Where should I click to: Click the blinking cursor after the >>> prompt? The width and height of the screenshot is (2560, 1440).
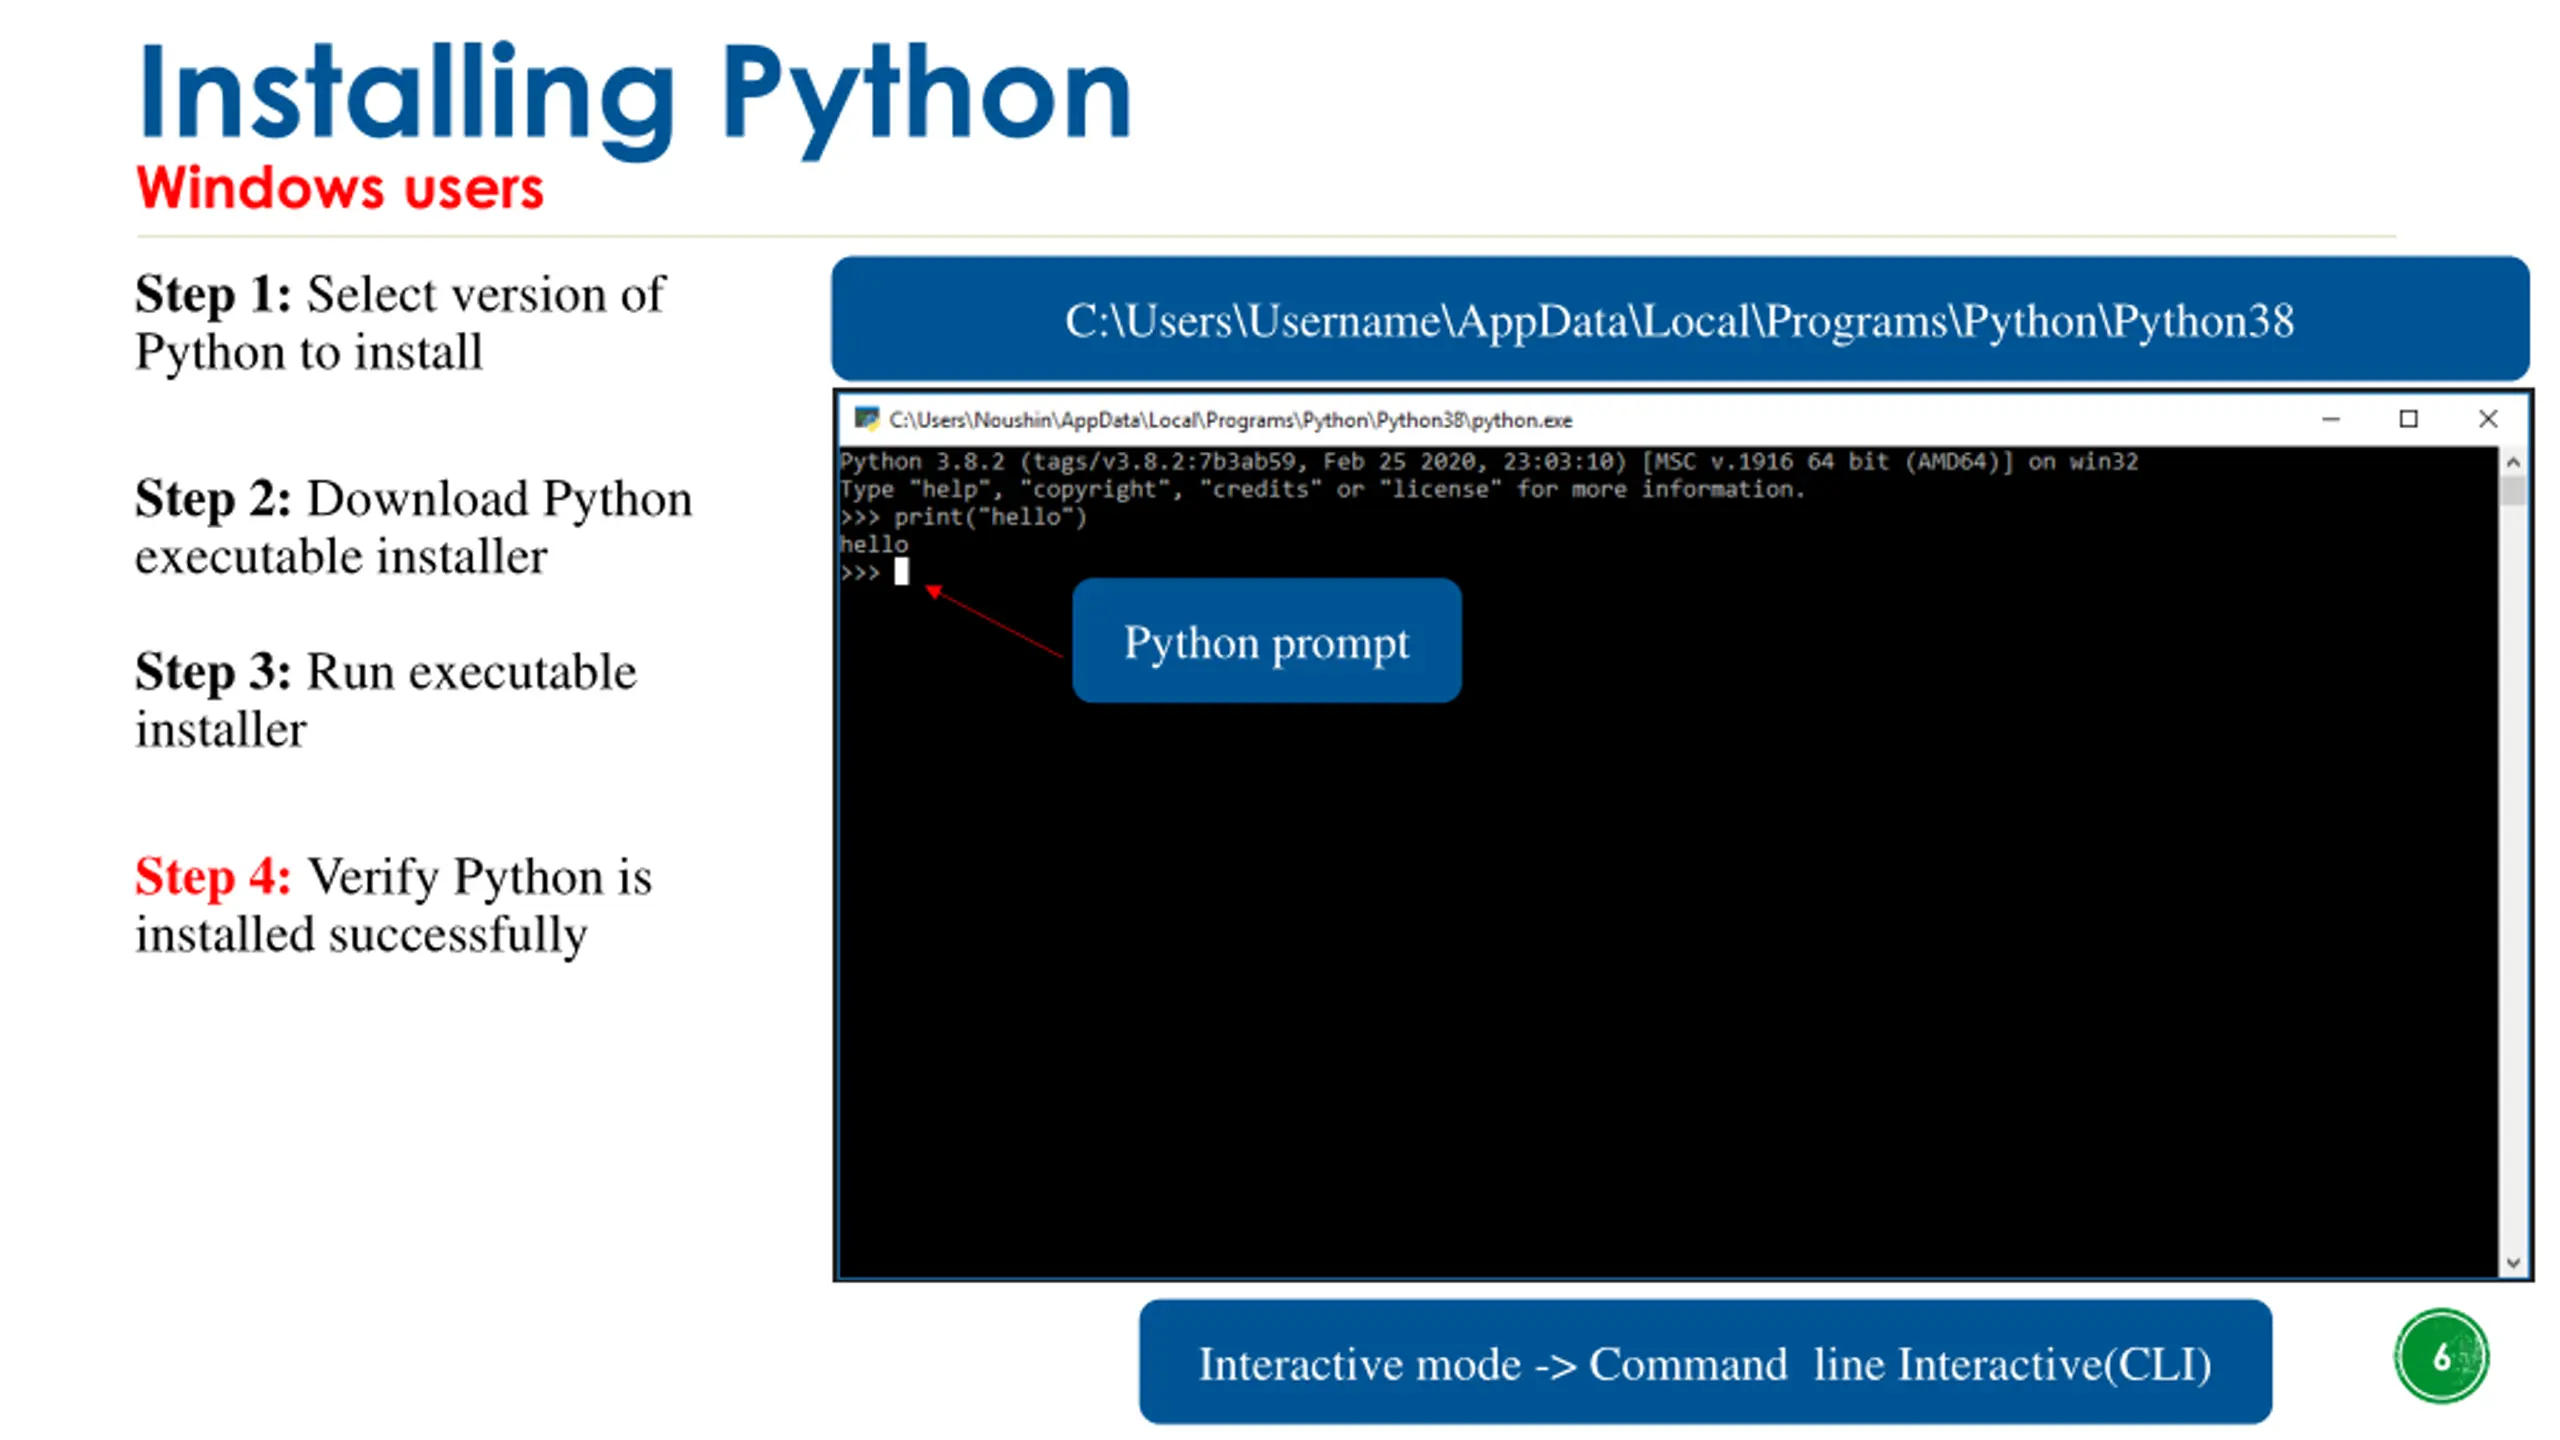(901, 572)
